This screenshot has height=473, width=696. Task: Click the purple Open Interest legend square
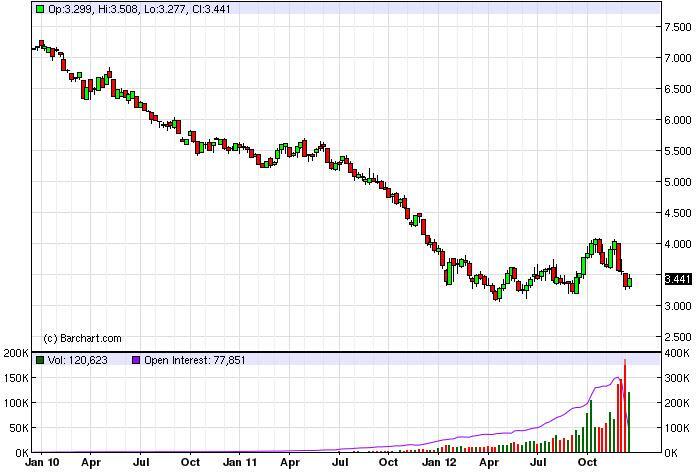(137, 359)
